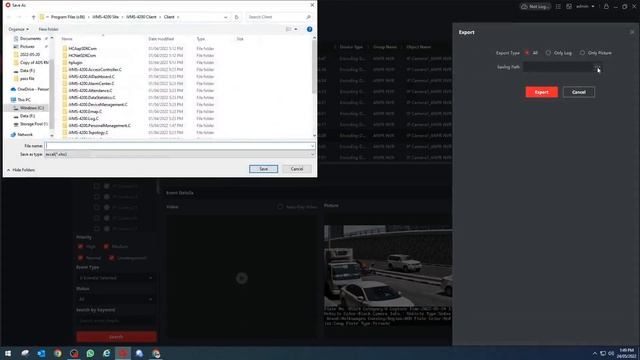This screenshot has height=360, width=640.
Task: Expand the file name history dropdown arrow
Action: click(313, 146)
